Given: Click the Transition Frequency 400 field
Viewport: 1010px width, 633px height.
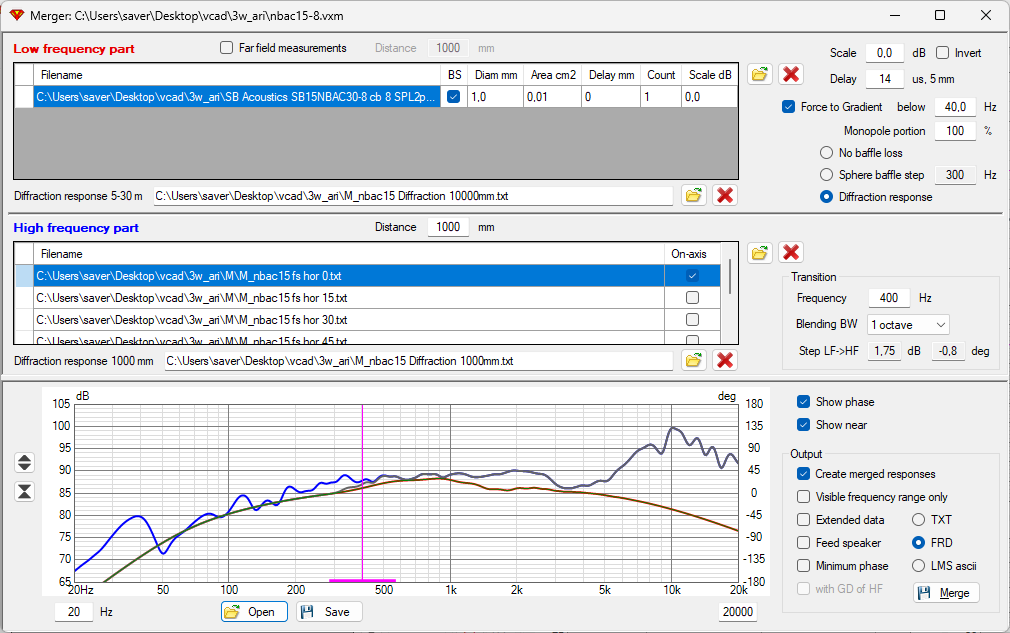Looking at the screenshot, I should pos(889,298).
